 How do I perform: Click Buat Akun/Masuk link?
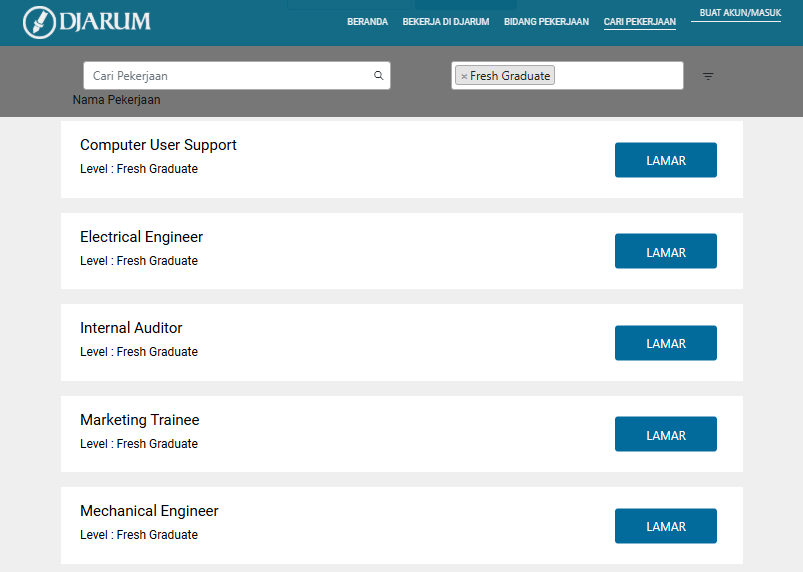[x=740, y=13]
